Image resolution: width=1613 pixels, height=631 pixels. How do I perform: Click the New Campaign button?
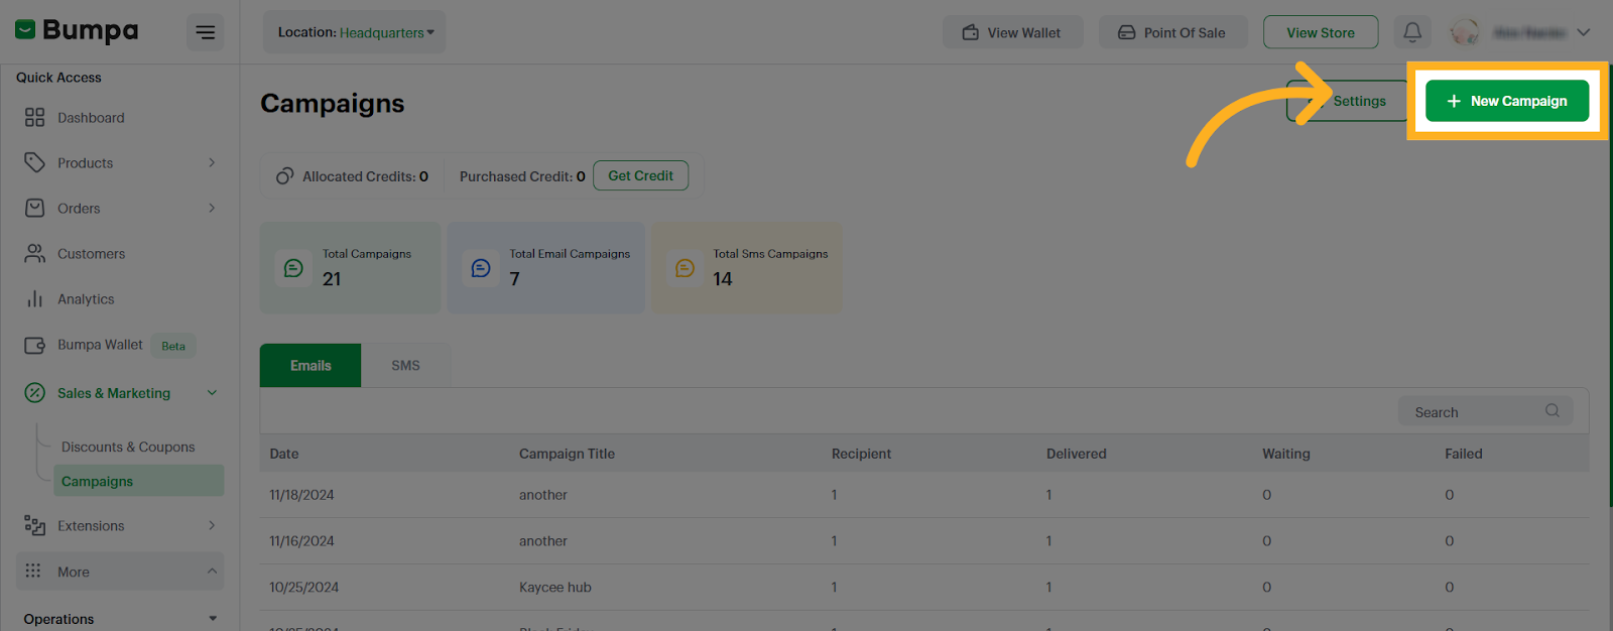(1507, 101)
